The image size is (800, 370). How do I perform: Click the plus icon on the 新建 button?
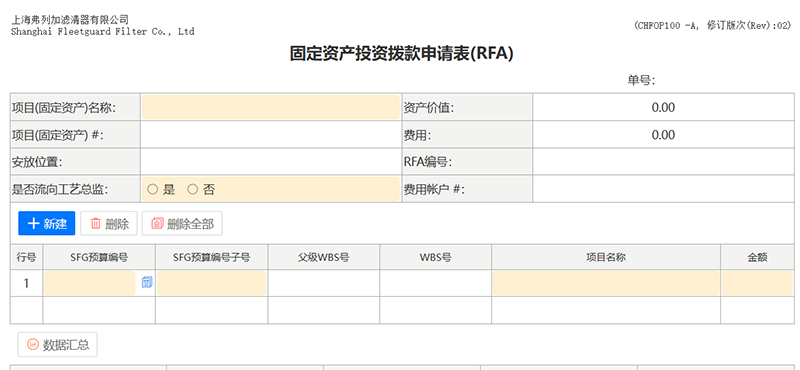[x=33, y=224]
